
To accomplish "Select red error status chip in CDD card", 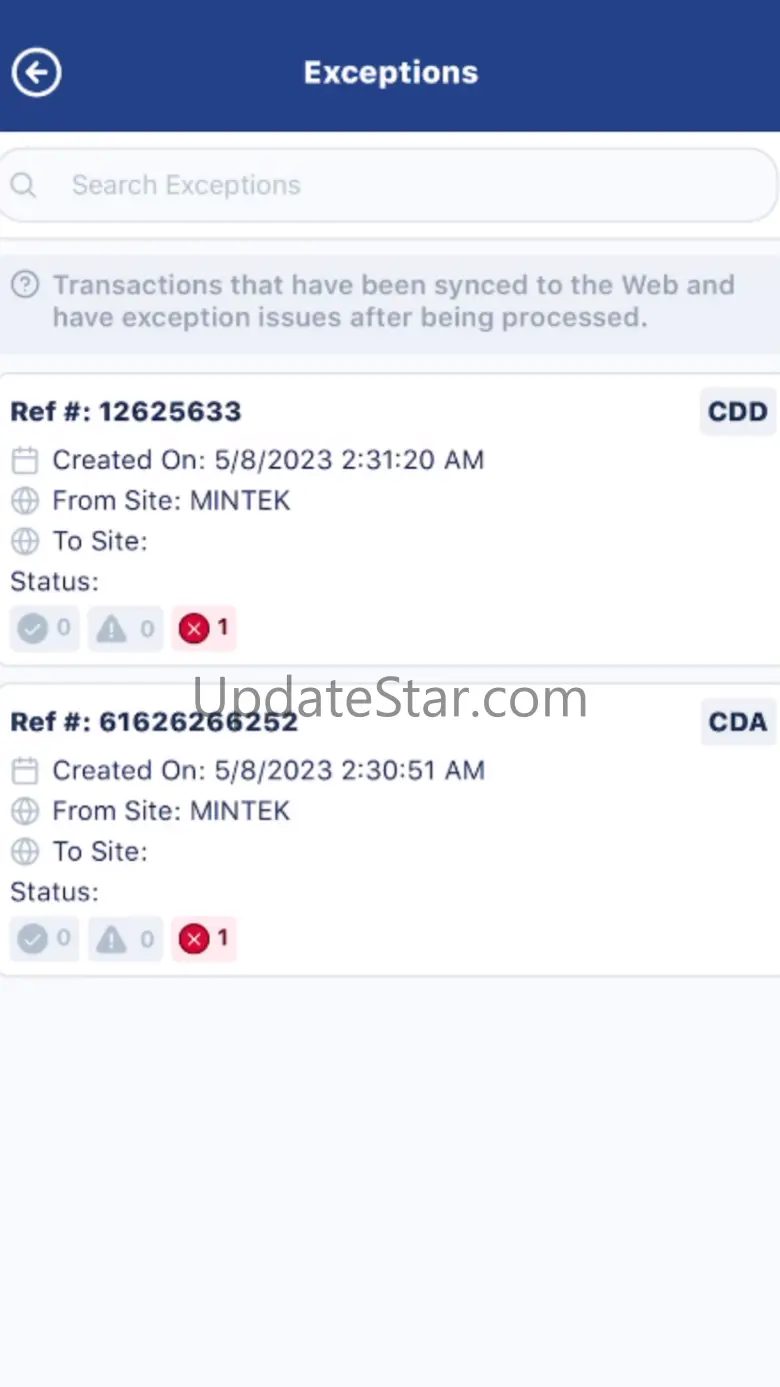I will [x=204, y=628].
